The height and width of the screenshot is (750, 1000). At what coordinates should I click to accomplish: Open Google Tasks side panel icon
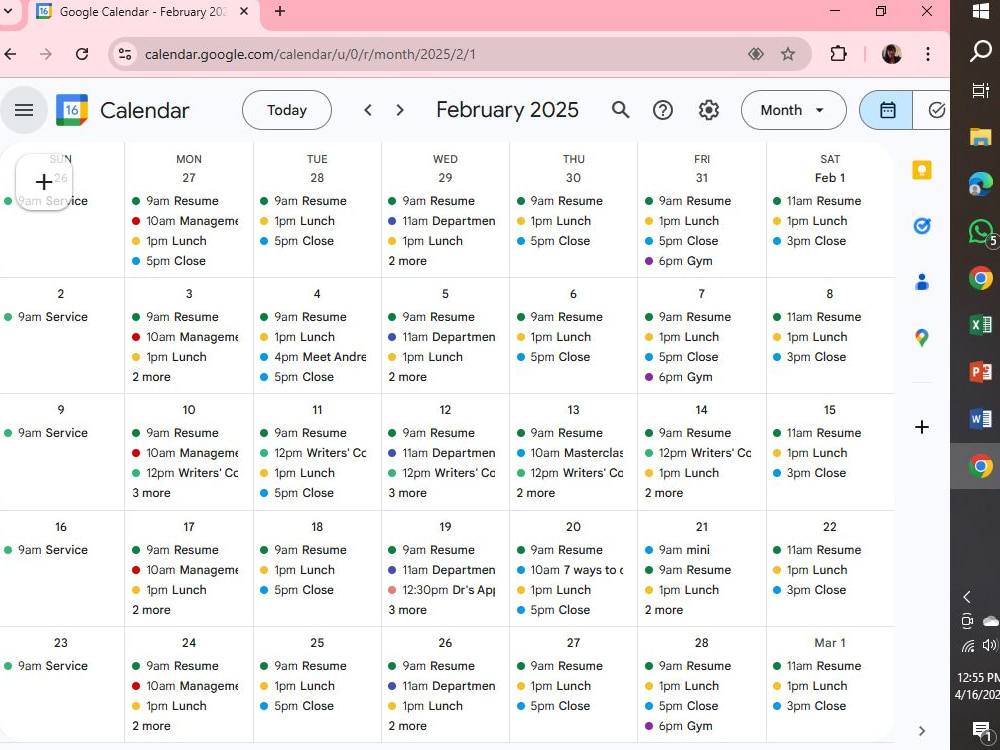(x=922, y=226)
